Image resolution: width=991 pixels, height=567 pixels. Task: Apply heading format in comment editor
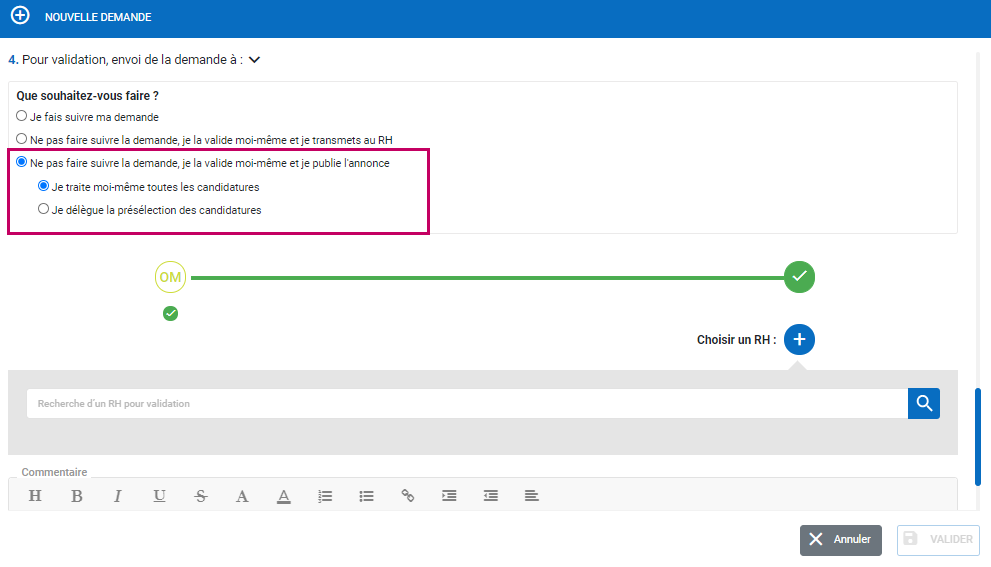pos(35,496)
